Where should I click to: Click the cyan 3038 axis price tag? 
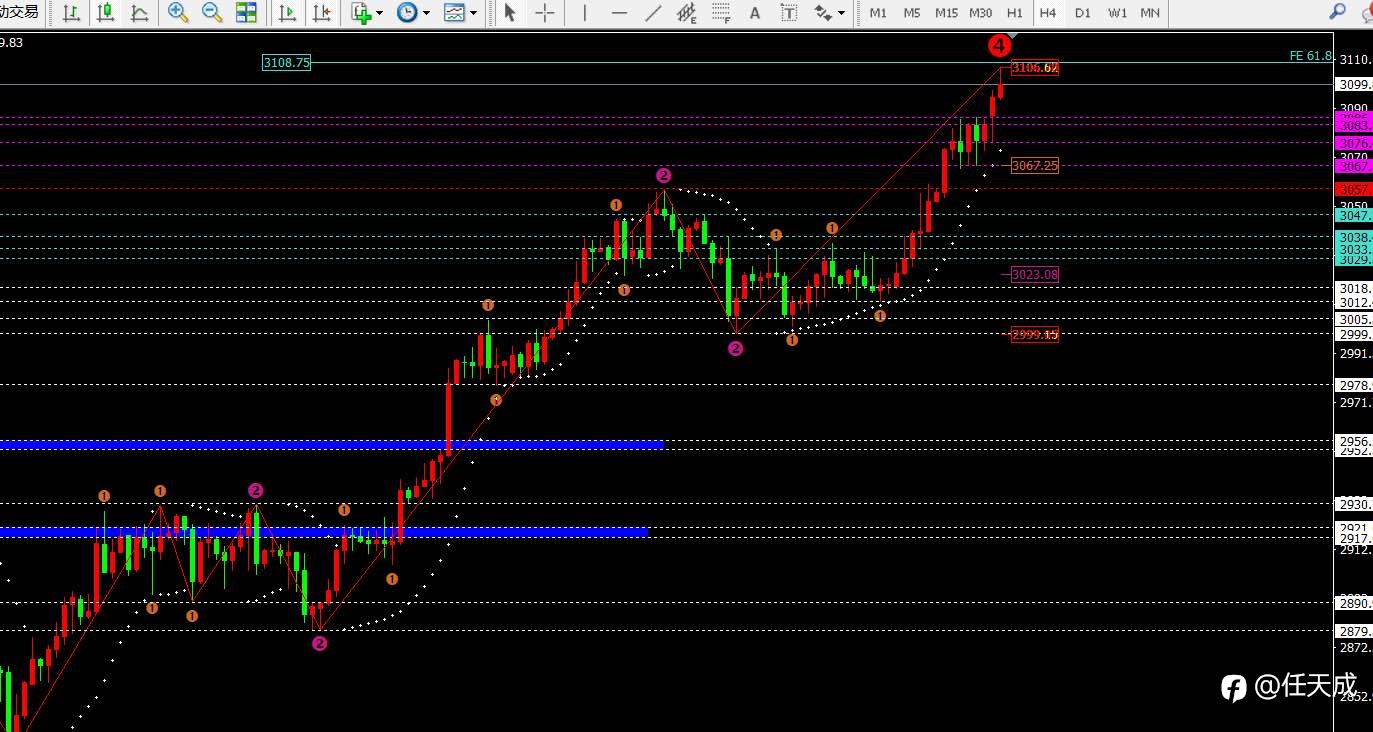[1353, 237]
